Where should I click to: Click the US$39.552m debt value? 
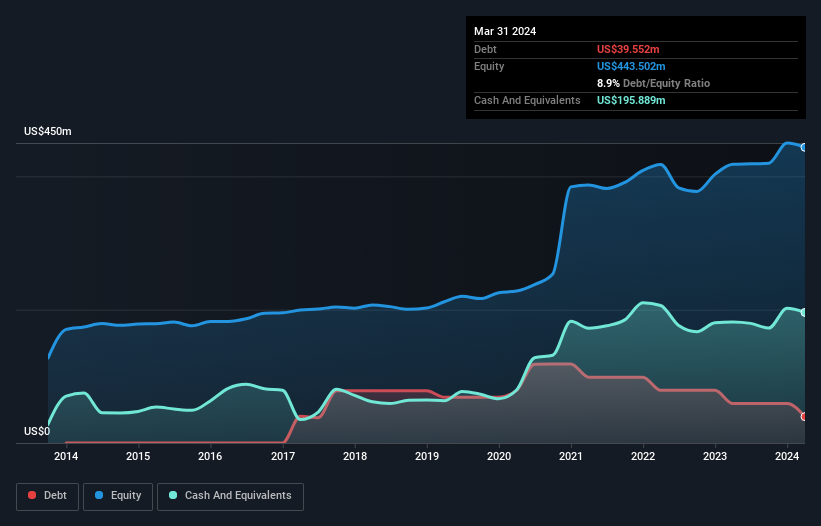tap(628, 49)
